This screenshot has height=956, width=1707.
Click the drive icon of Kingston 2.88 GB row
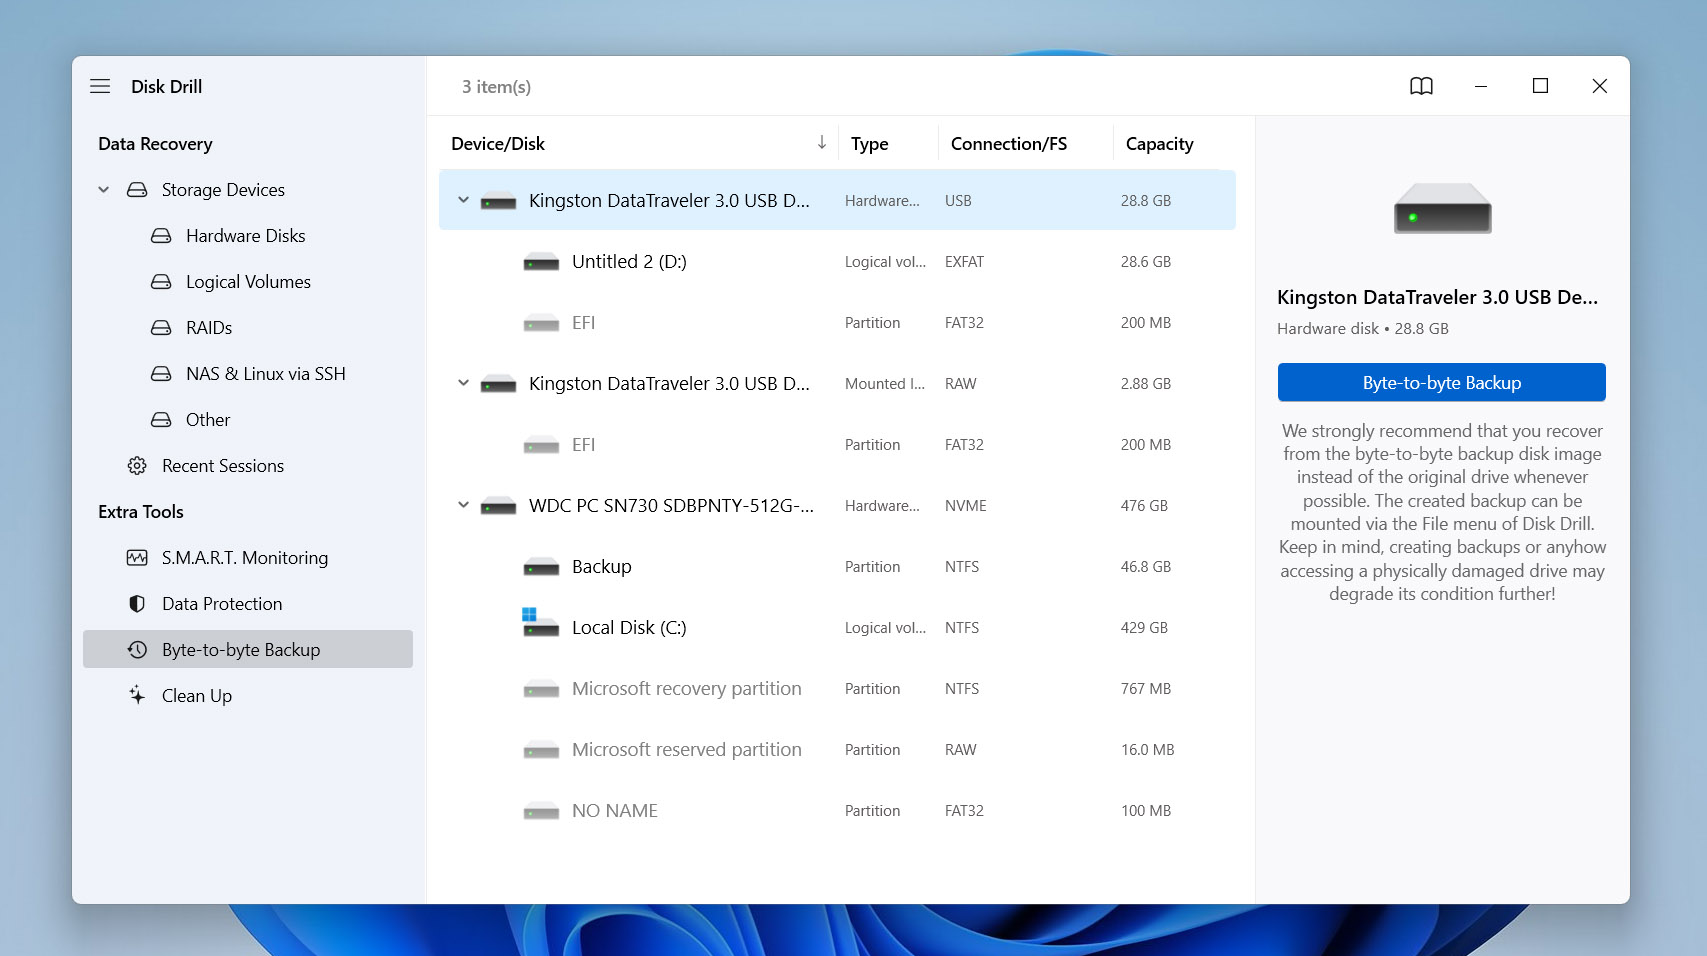pyautogui.click(x=498, y=384)
